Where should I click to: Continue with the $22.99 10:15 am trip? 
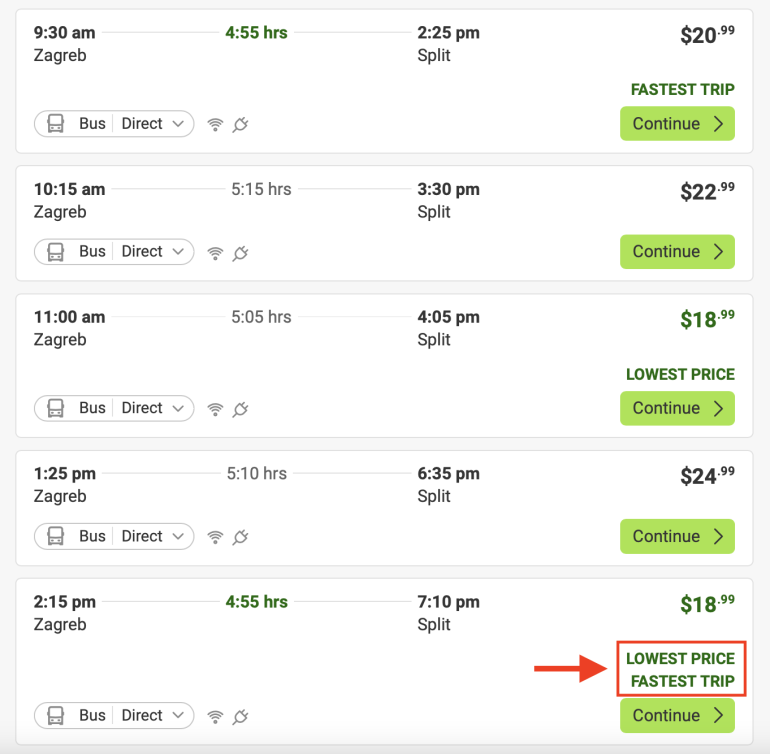pyautogui.click(x=677, y=252)
